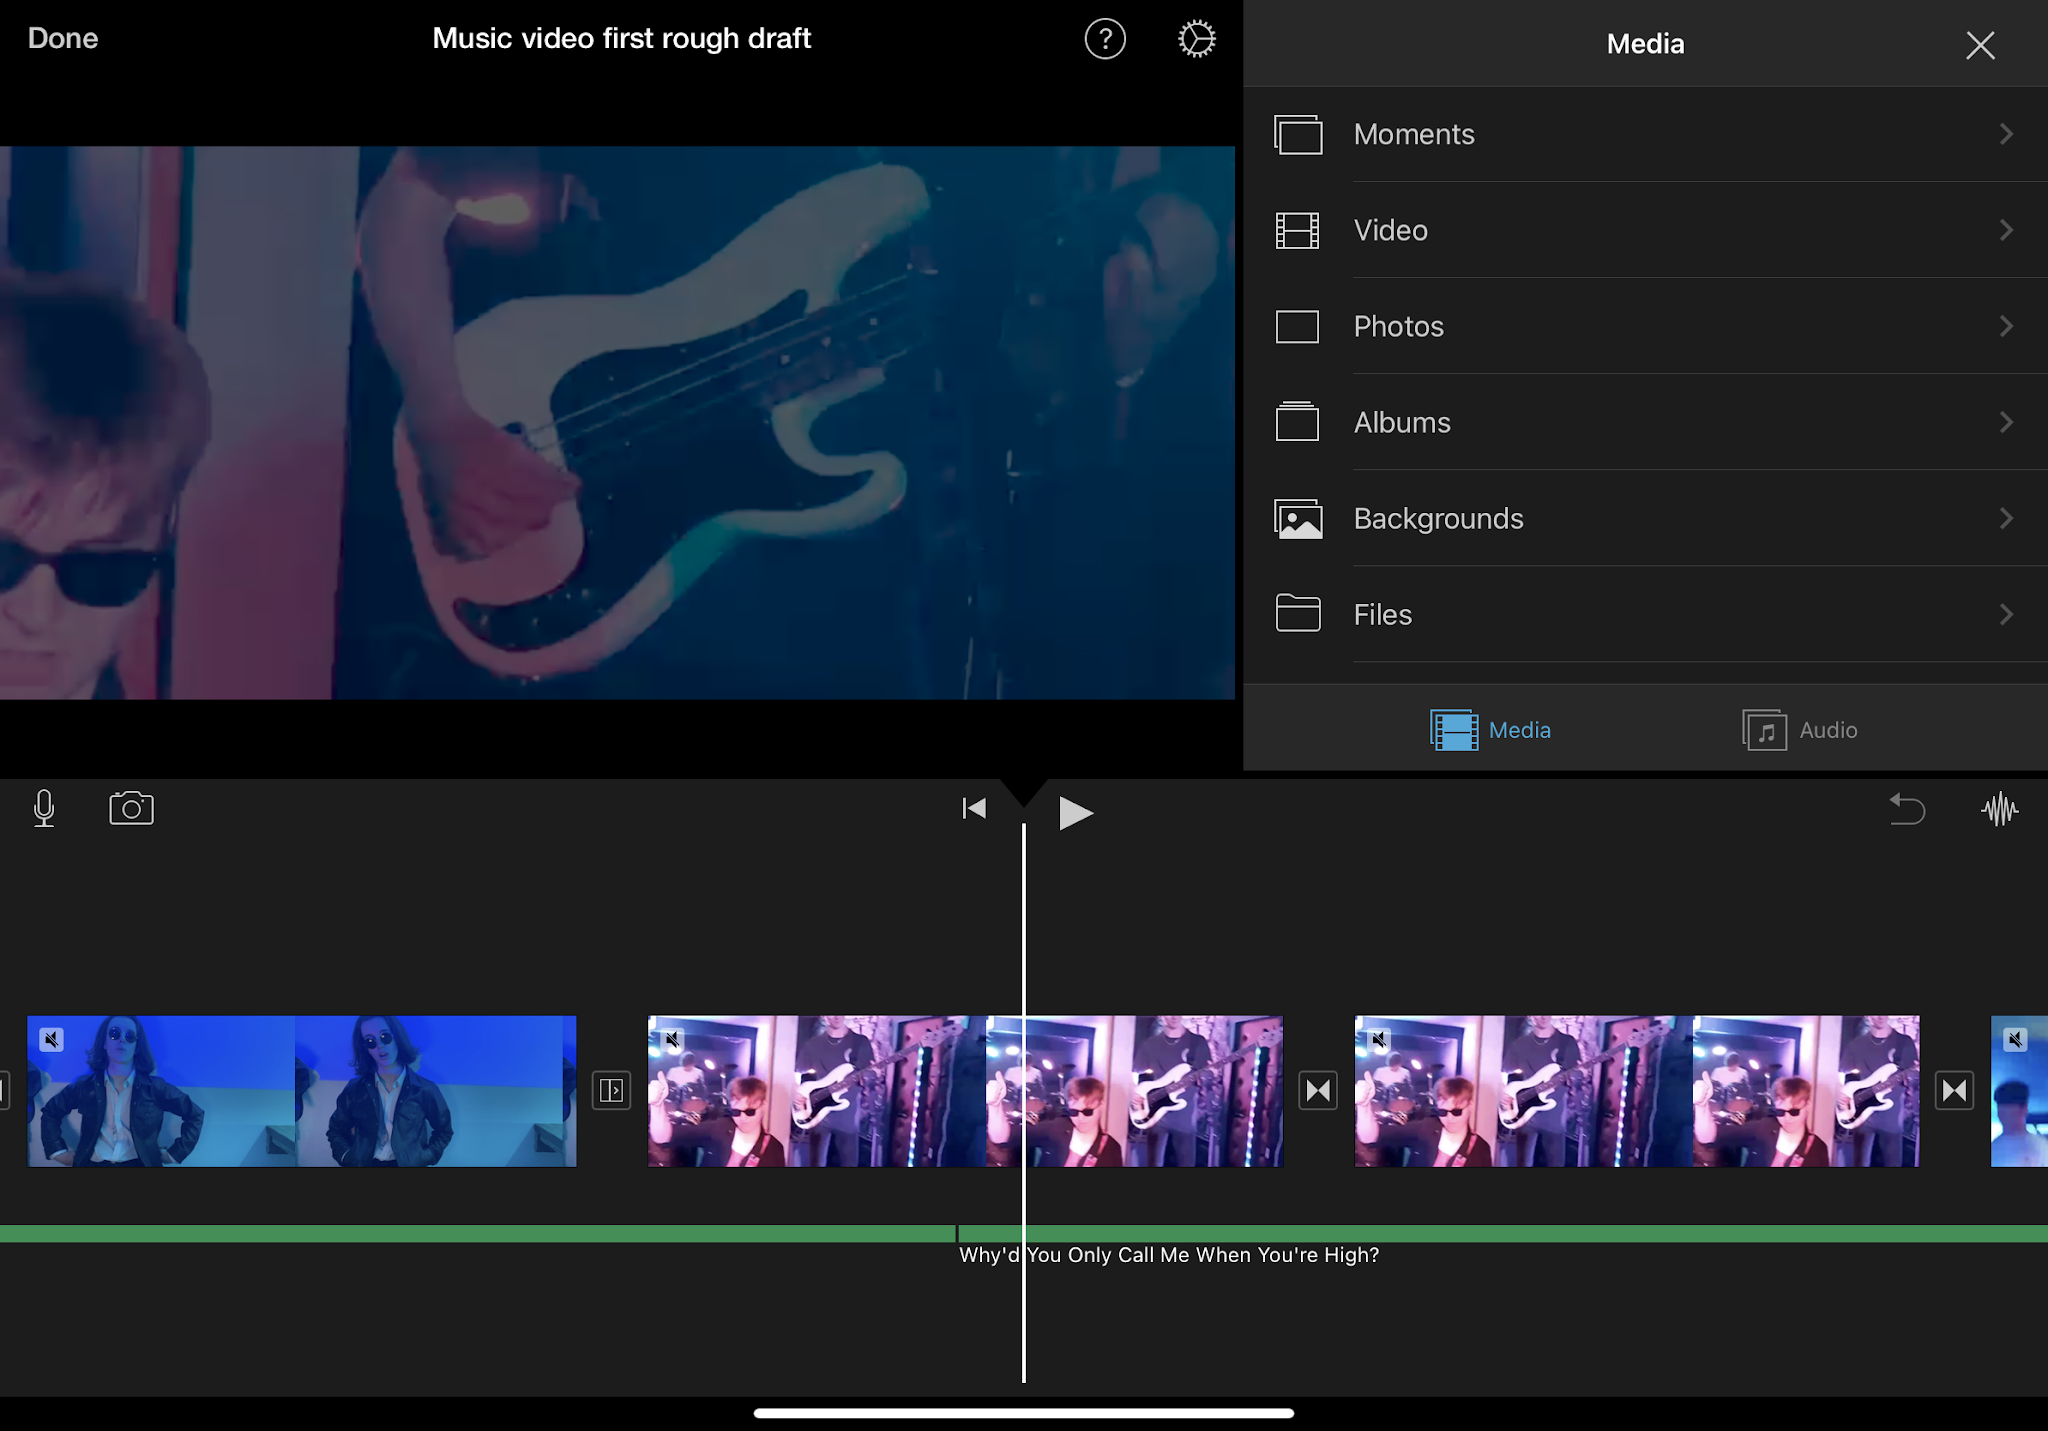Expand the Video row chevron
The width and height of the screenshot is (2048, 1431).
pos(2006,230)
